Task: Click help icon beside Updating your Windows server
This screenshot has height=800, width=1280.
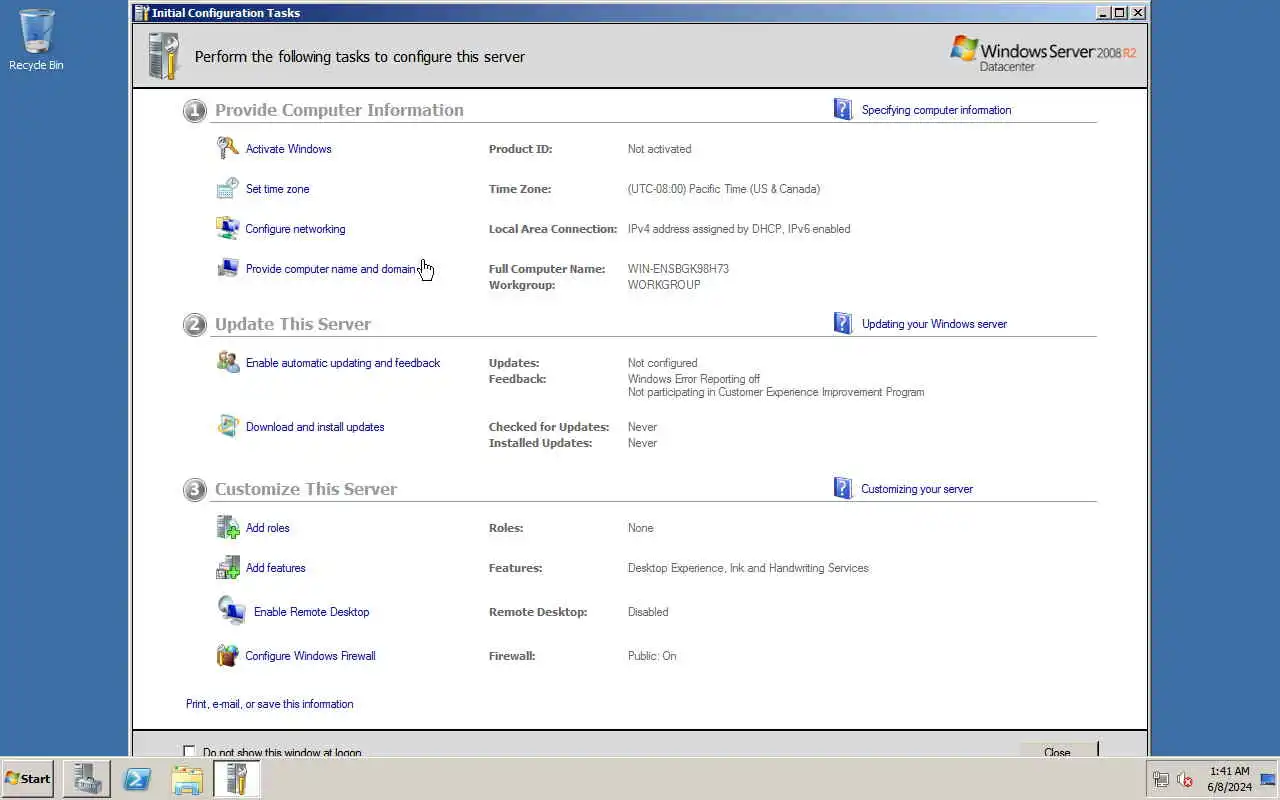Action: click(x=843, y=323)
